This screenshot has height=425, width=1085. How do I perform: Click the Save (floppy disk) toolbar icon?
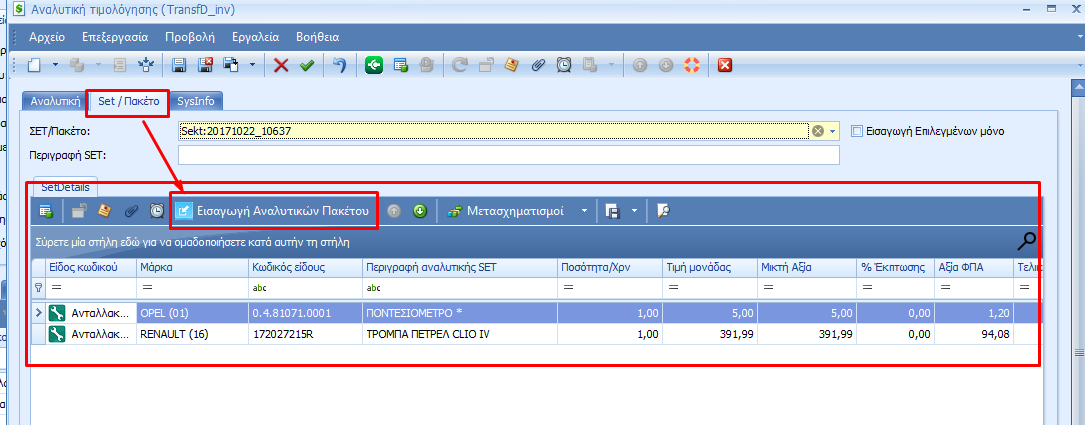click(x=180, y=65)
